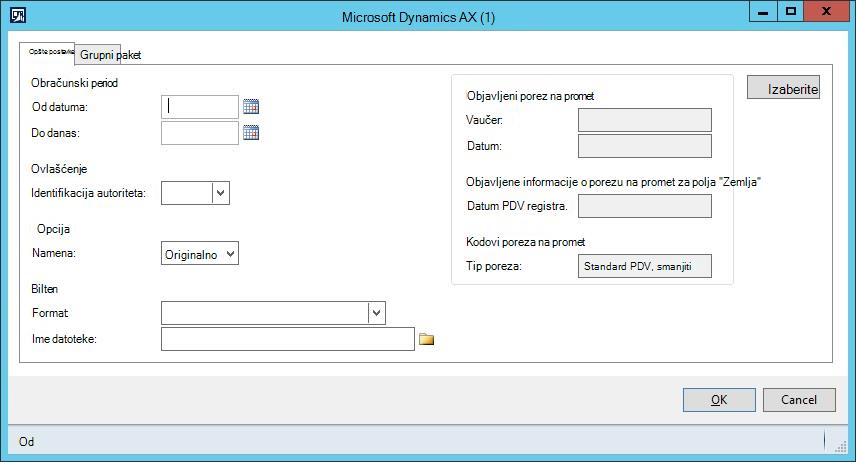
Task: Click the Bilten section label
Action: 44,289
